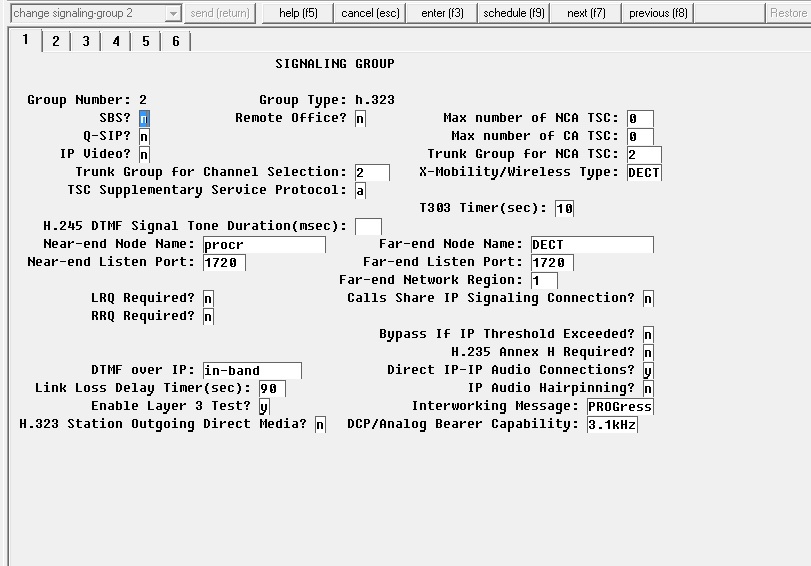
Task: Click the schedule (f9) button
Action: point(514,13)
